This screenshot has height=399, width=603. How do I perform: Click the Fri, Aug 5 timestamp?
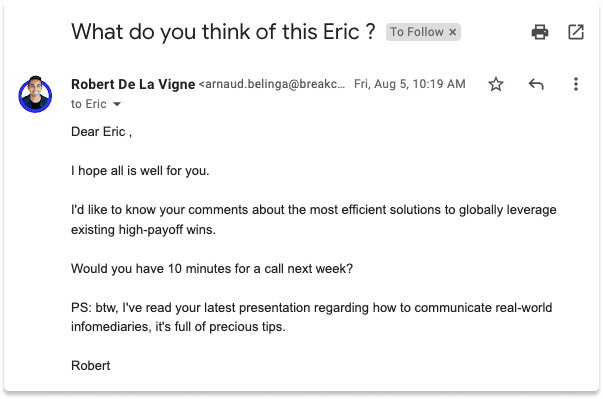tap(410, 84)
